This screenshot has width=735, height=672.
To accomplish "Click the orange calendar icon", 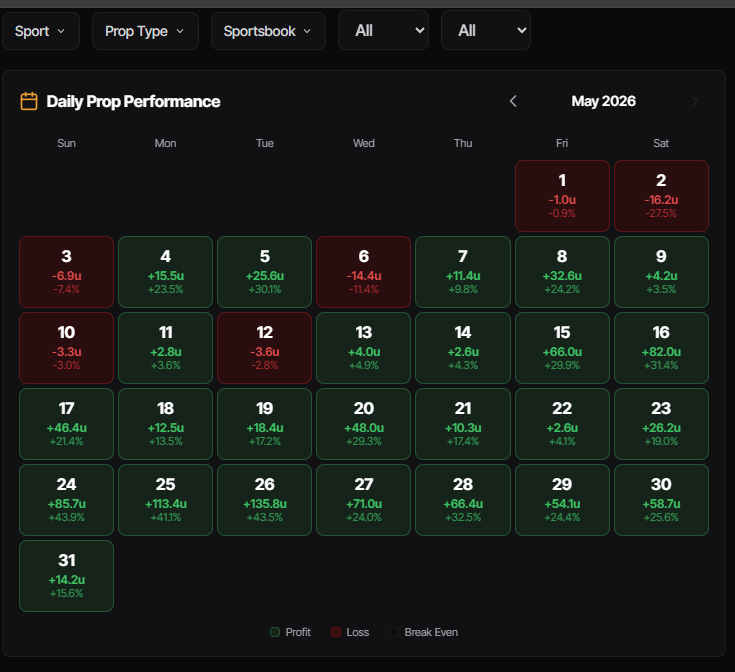I will 29,101.
